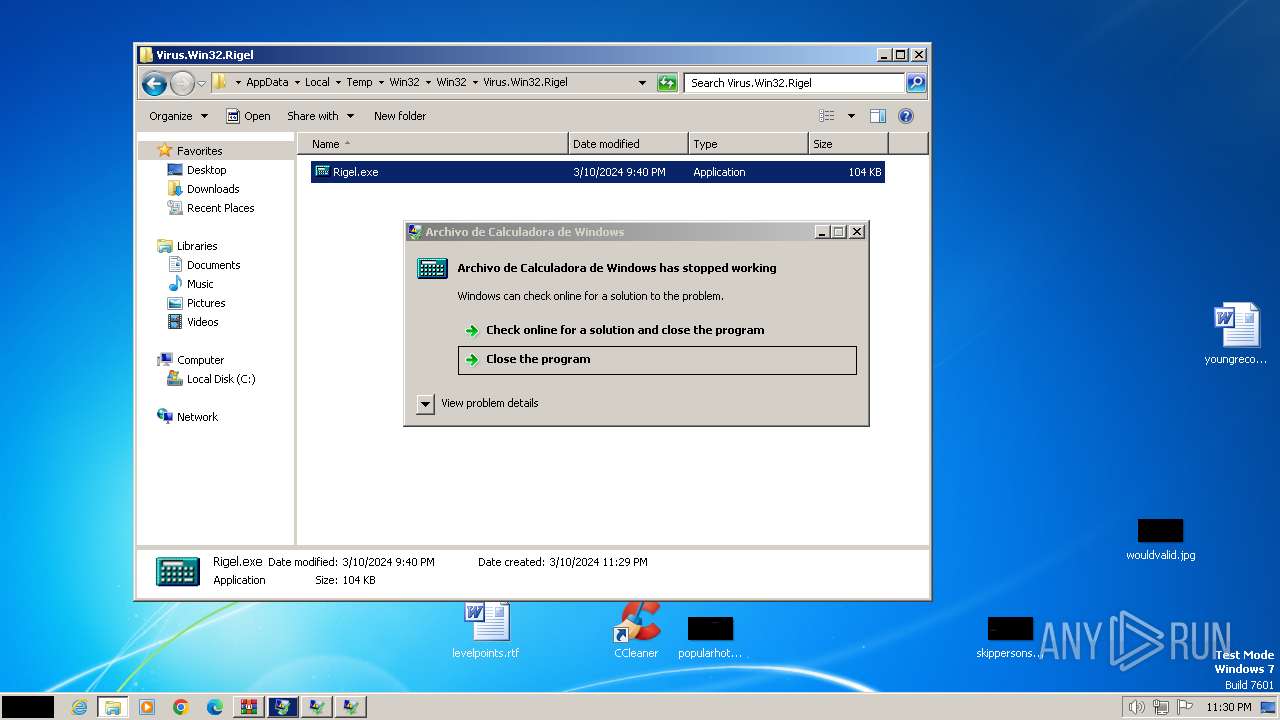Image resolution: width=1280 pixels, height=720 pixels.
Task: Toggle the preview pane icon
Action: point(878,116)
